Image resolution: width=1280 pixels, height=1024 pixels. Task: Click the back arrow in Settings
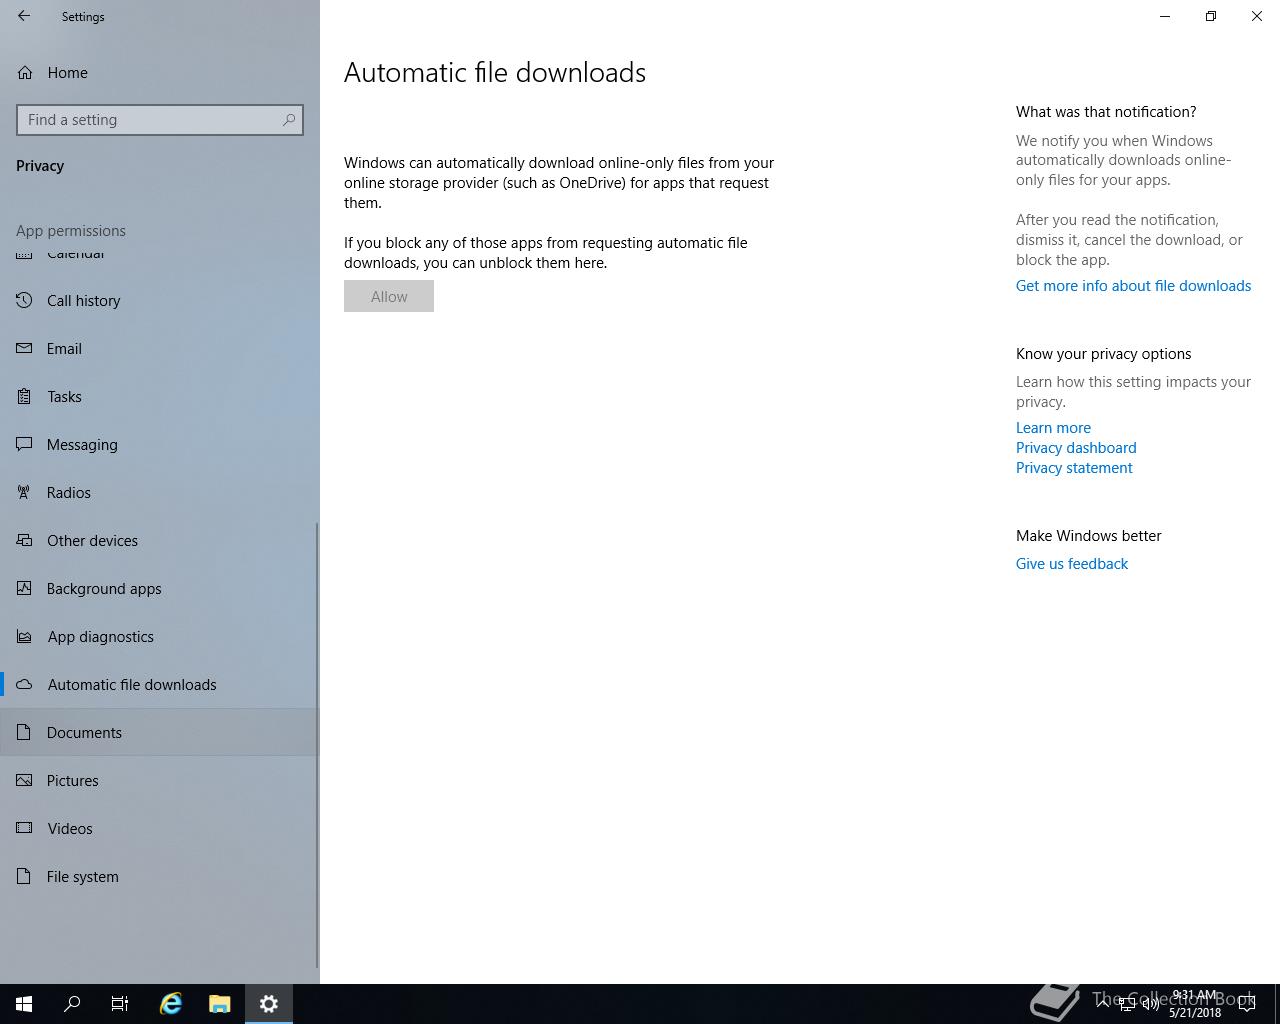(24, 16)
